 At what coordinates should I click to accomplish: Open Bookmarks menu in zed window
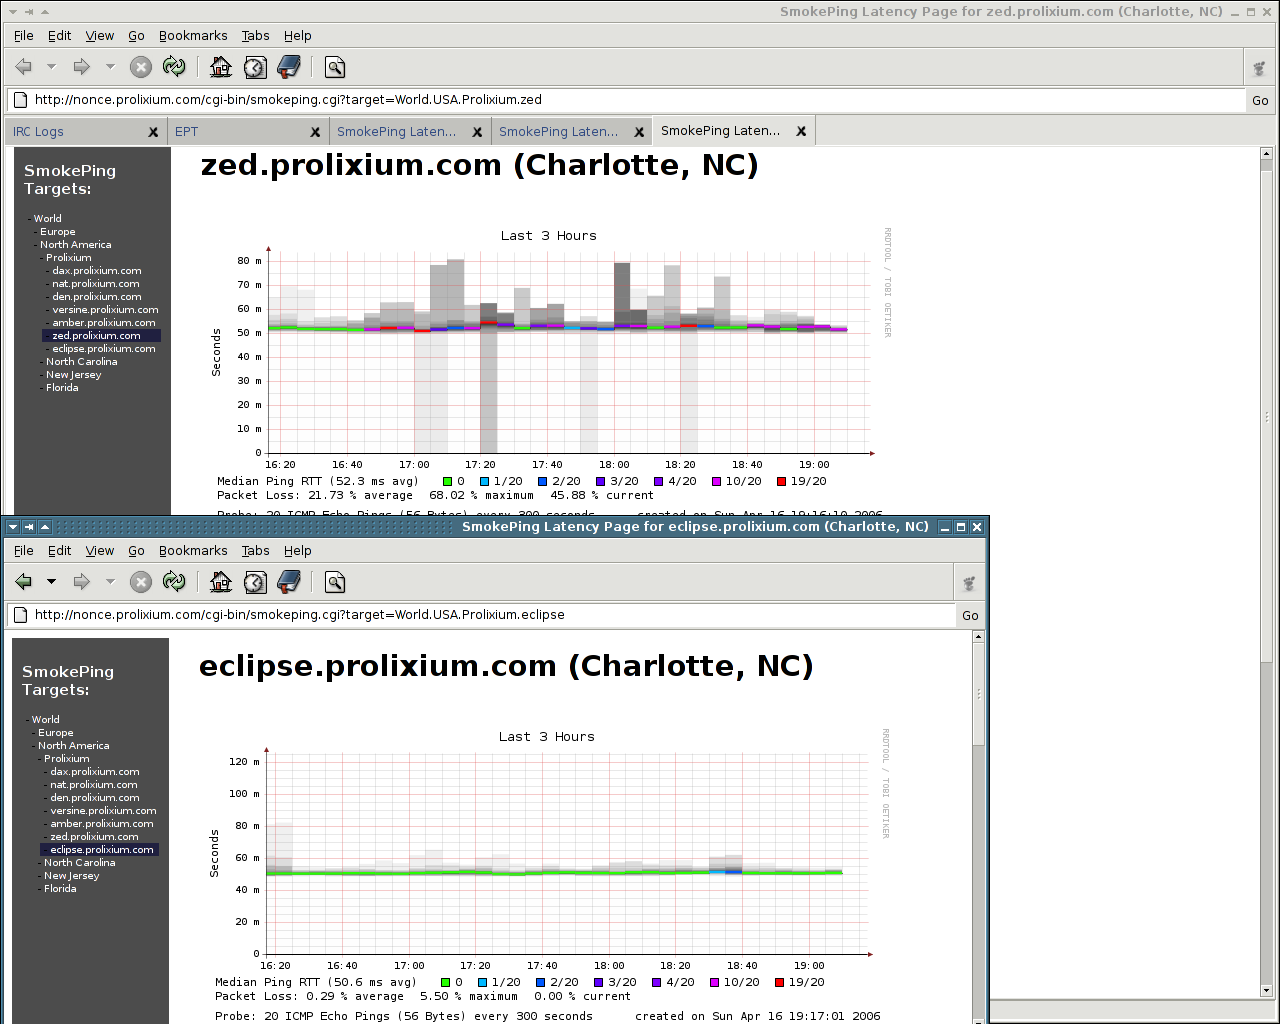click(193, 35)
